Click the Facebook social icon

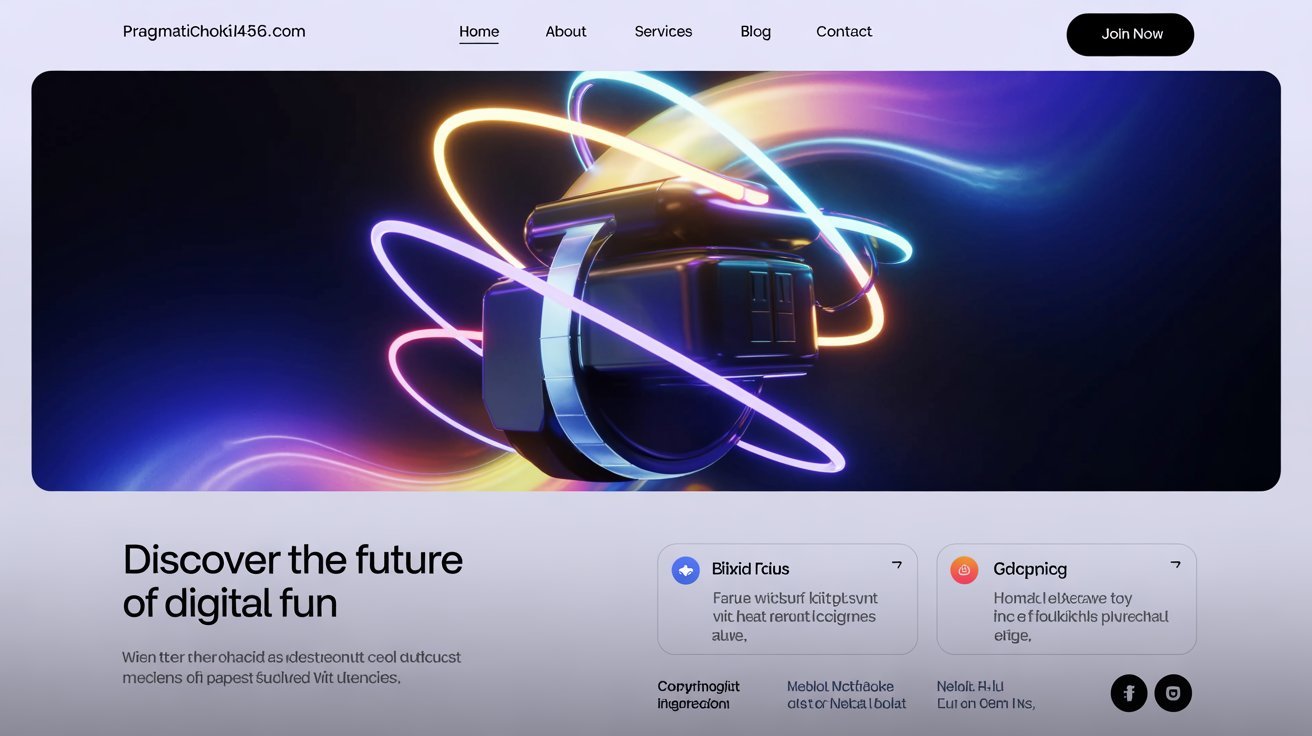(x=1129, y=693)
